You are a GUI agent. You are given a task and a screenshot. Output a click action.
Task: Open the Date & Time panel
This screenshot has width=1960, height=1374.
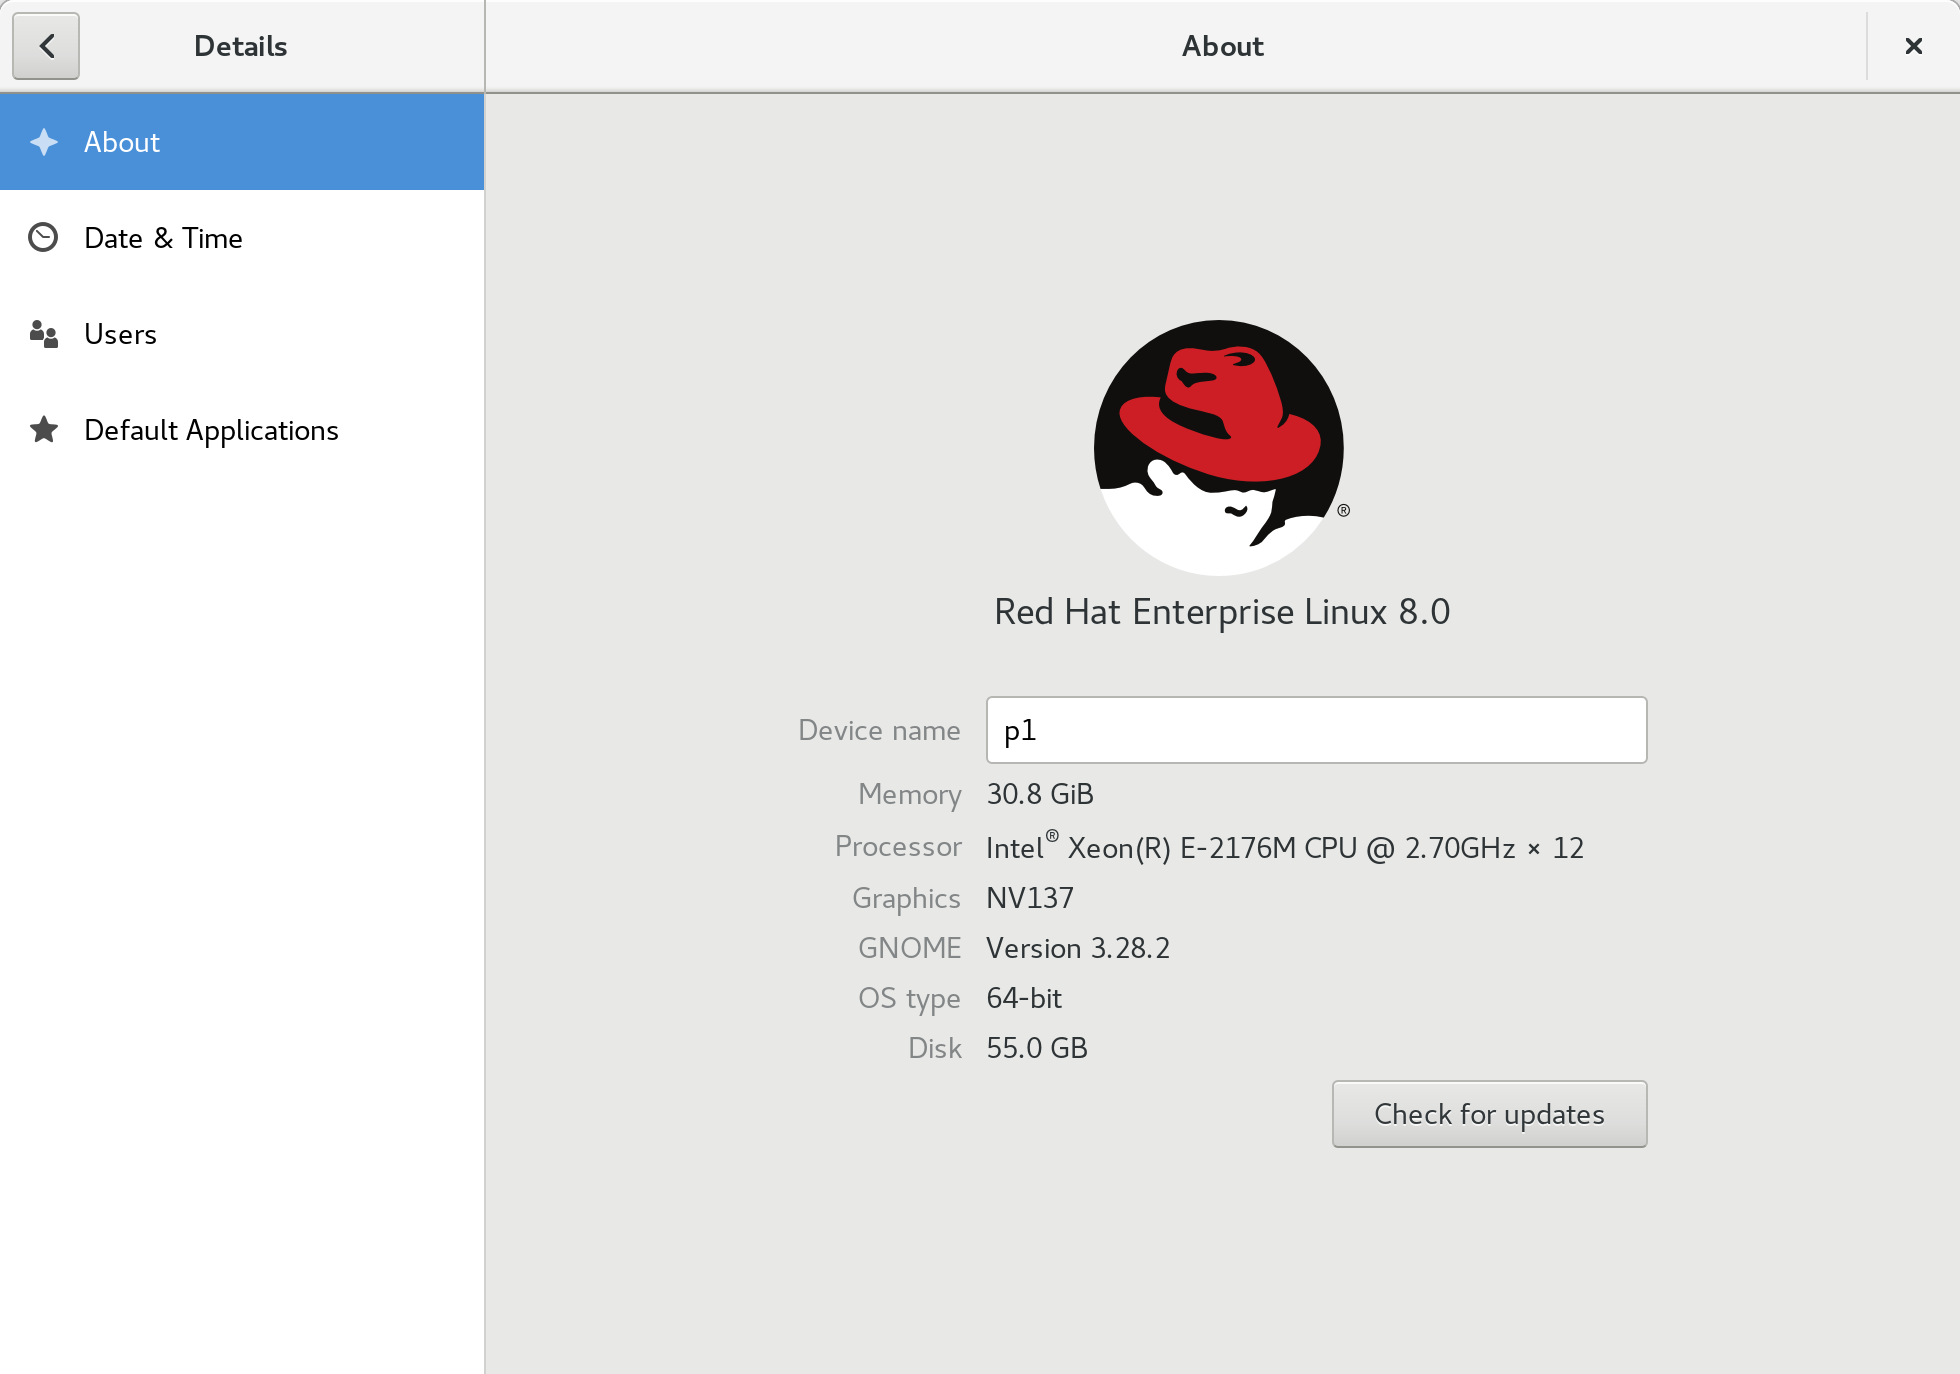tap(242, 238)
